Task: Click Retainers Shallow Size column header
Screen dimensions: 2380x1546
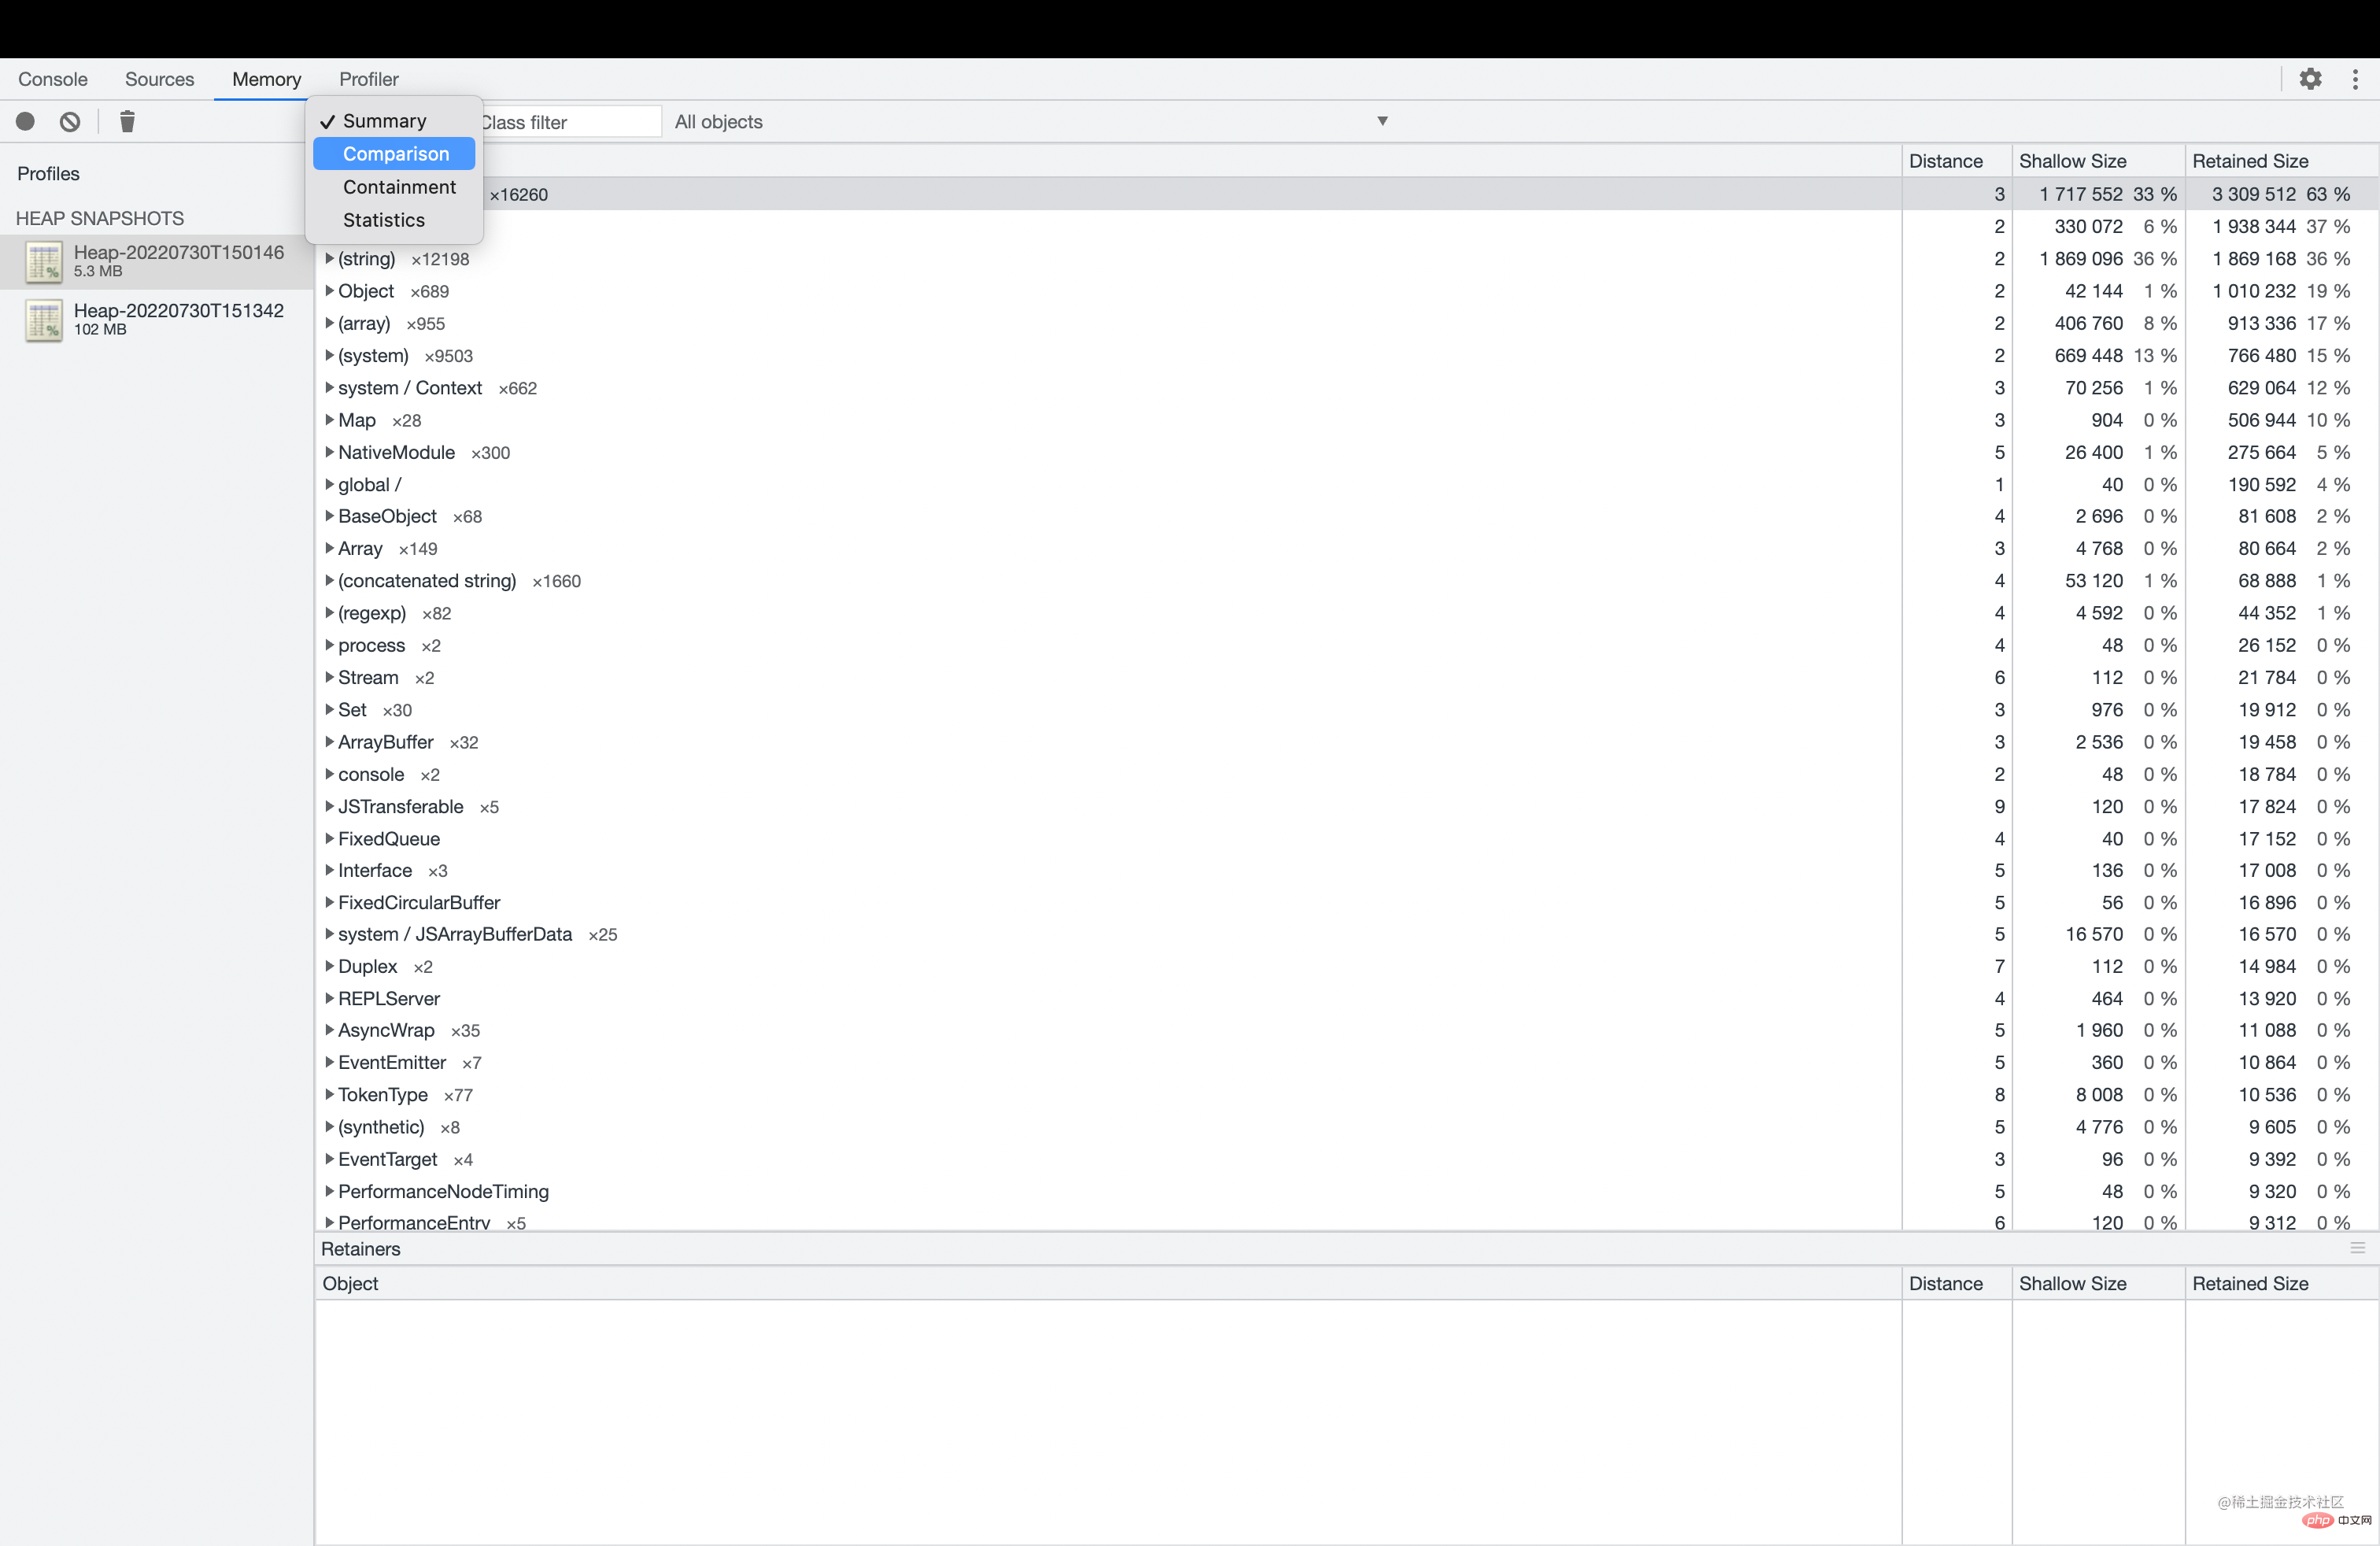Action: (2098, 1284)
